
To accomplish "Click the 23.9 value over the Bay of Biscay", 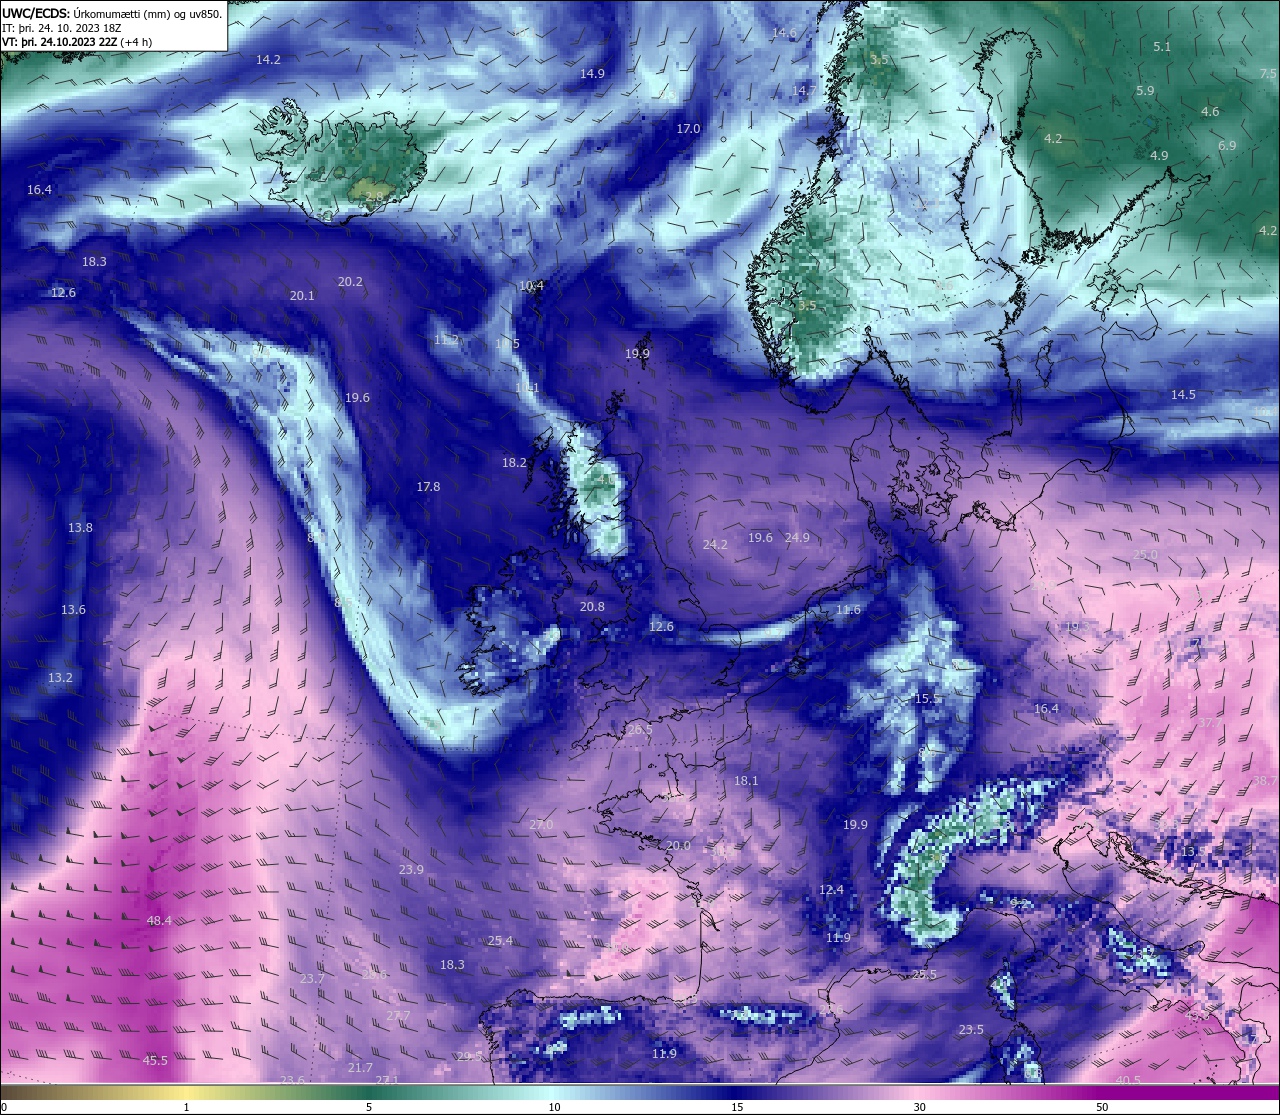I will (x=411, y=870).
